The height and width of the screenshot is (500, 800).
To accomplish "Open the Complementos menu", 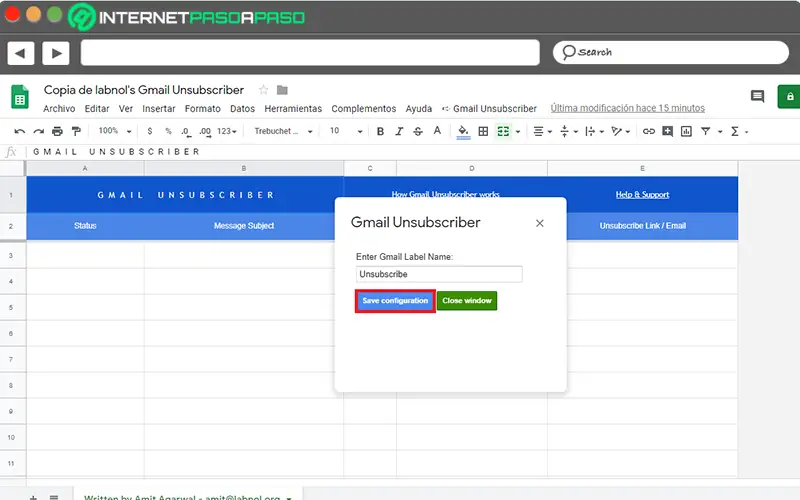I will coord(364,109).
